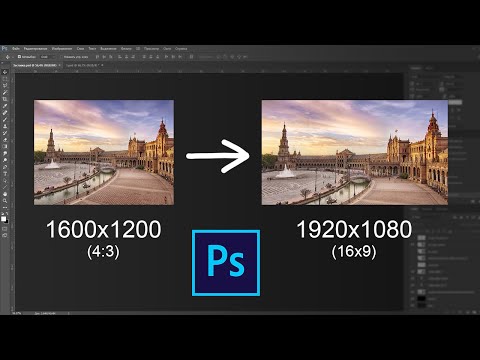Screen dimensions: 480x360
Task: Select the Blur tool
Action: point(5,153)
